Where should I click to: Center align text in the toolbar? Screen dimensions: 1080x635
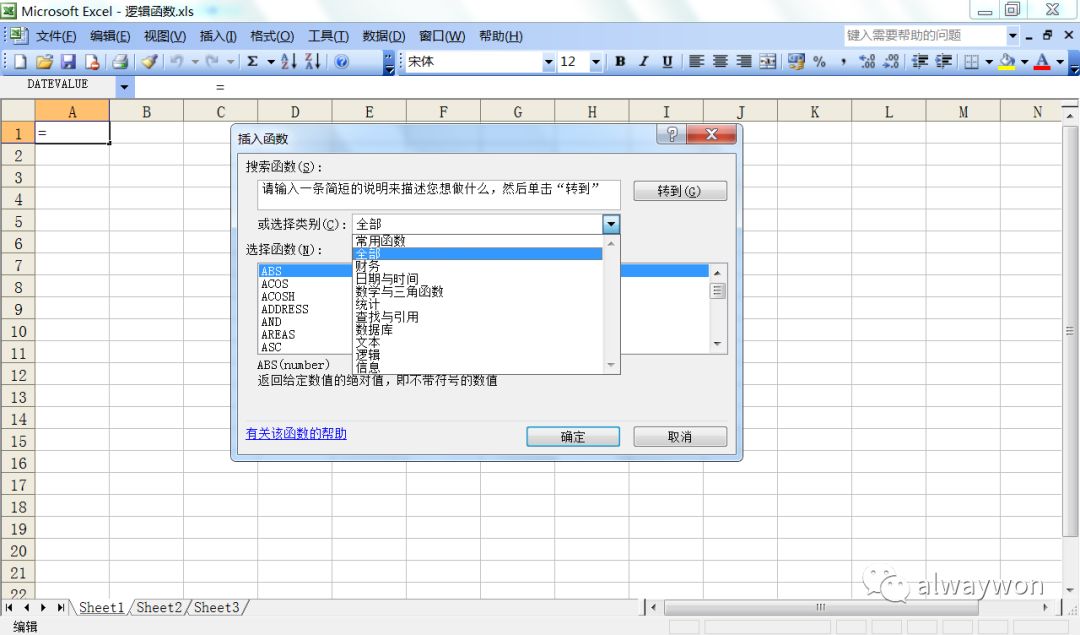pyautogui.click(x=720, y=61)
